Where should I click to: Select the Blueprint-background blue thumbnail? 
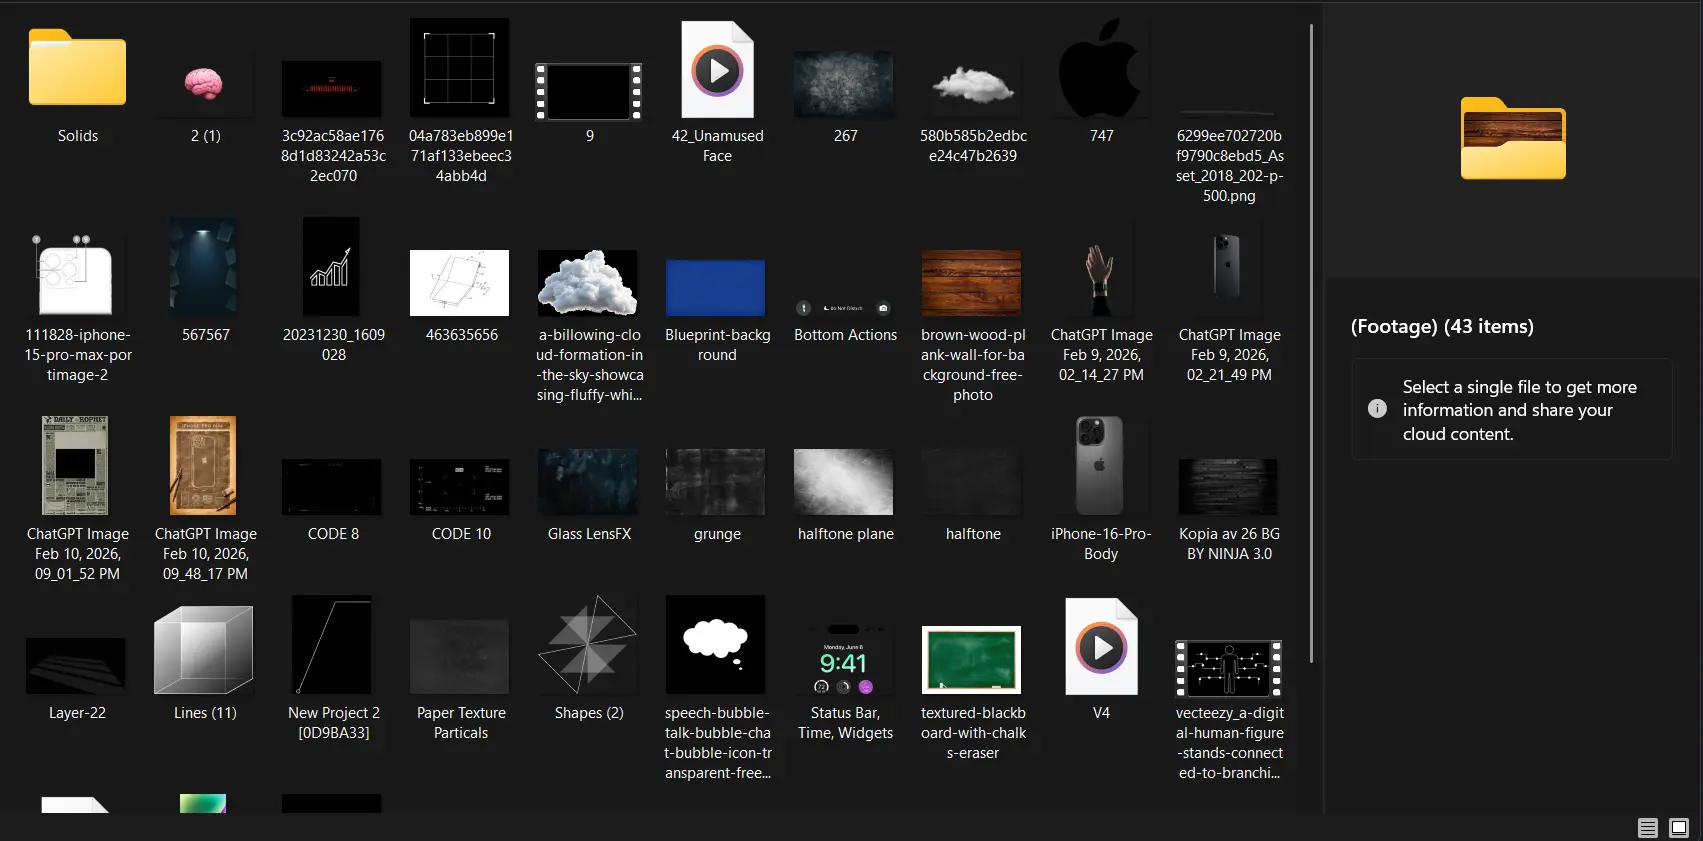pos(716,287)
